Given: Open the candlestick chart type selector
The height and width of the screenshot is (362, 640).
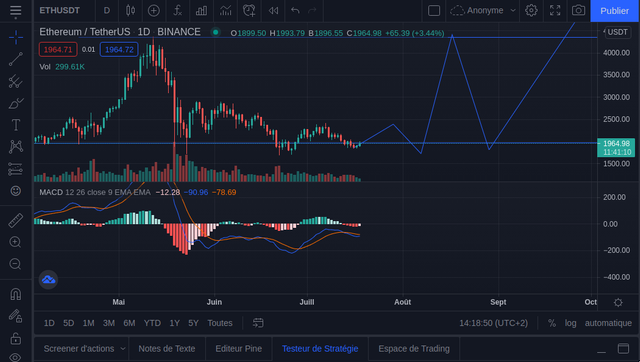Looking at the screenshot, I should (x=131, y=11).
